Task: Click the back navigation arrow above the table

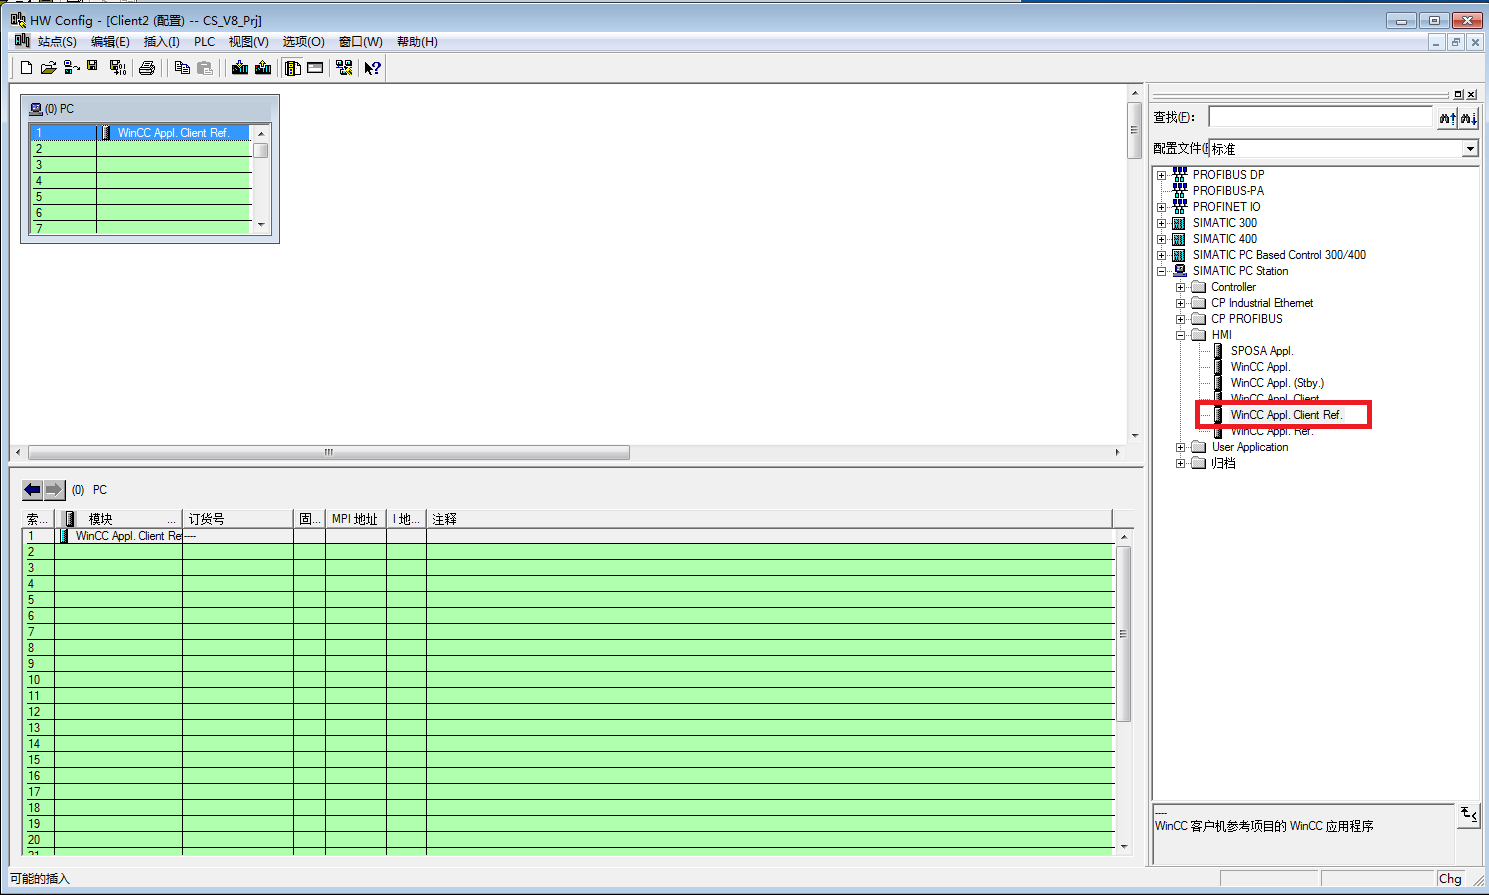Action: [33, 490]
